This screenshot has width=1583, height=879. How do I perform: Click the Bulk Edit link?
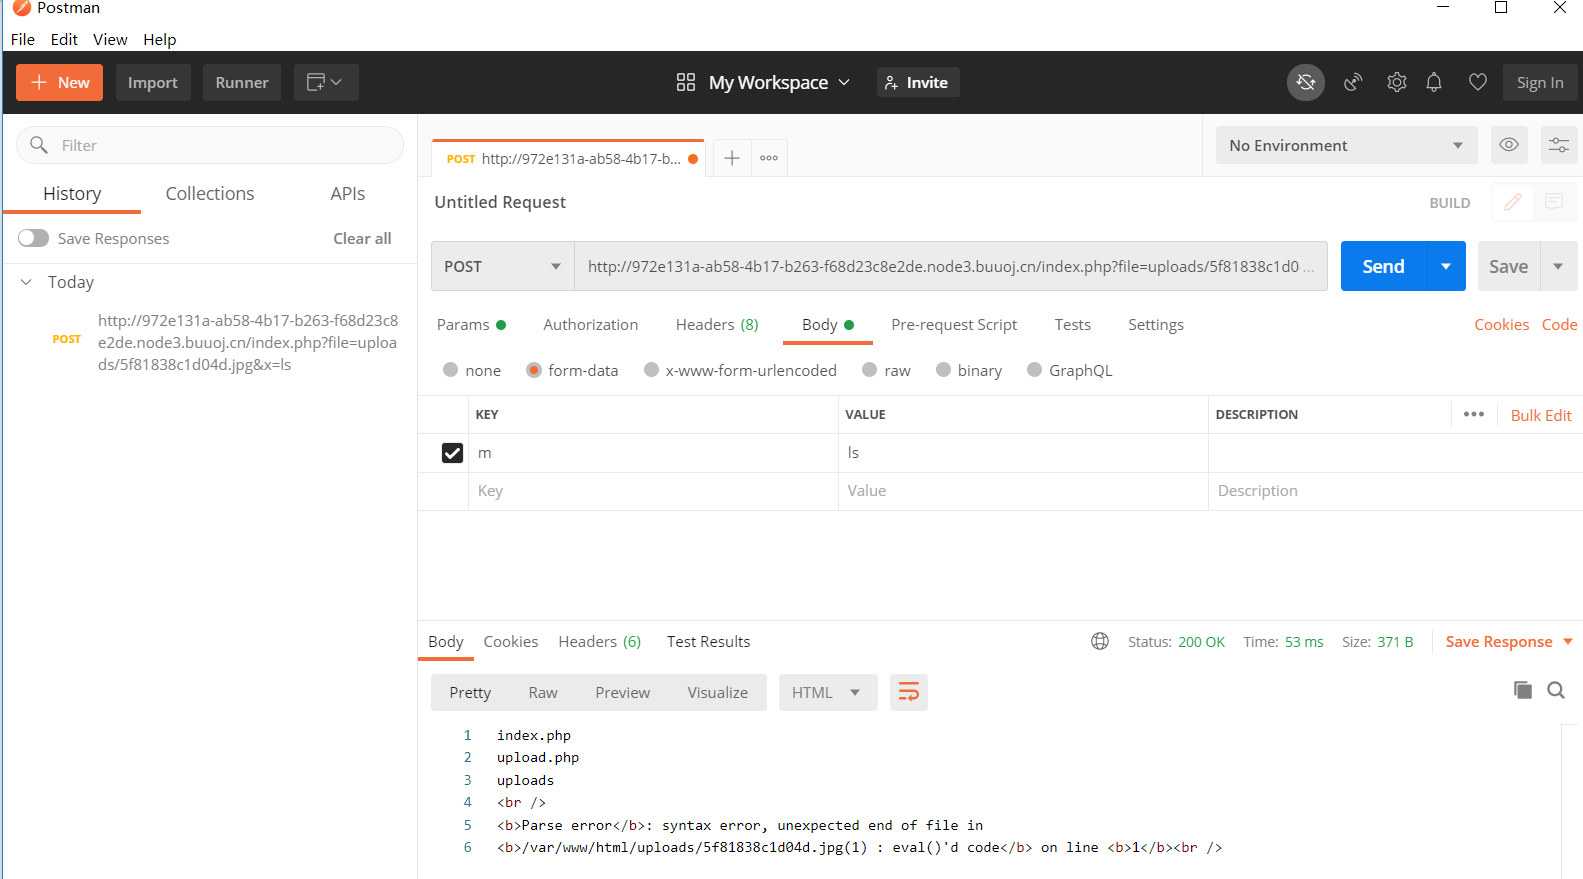[x=1541, y=415]
